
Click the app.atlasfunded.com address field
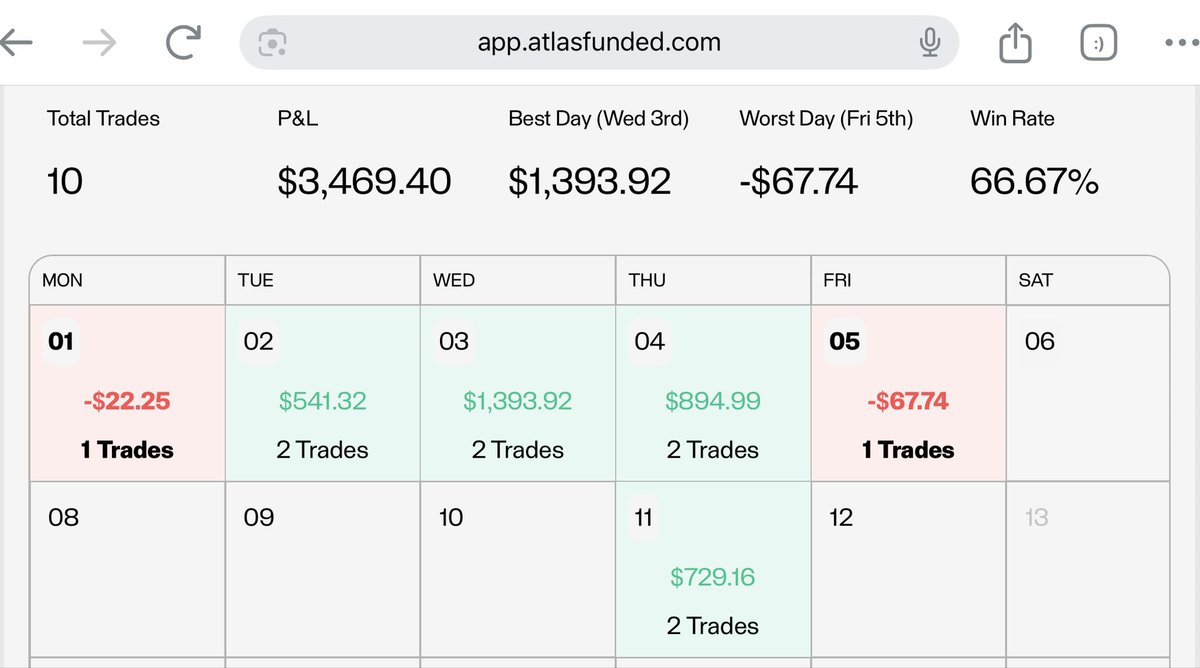tap(599, 43)
